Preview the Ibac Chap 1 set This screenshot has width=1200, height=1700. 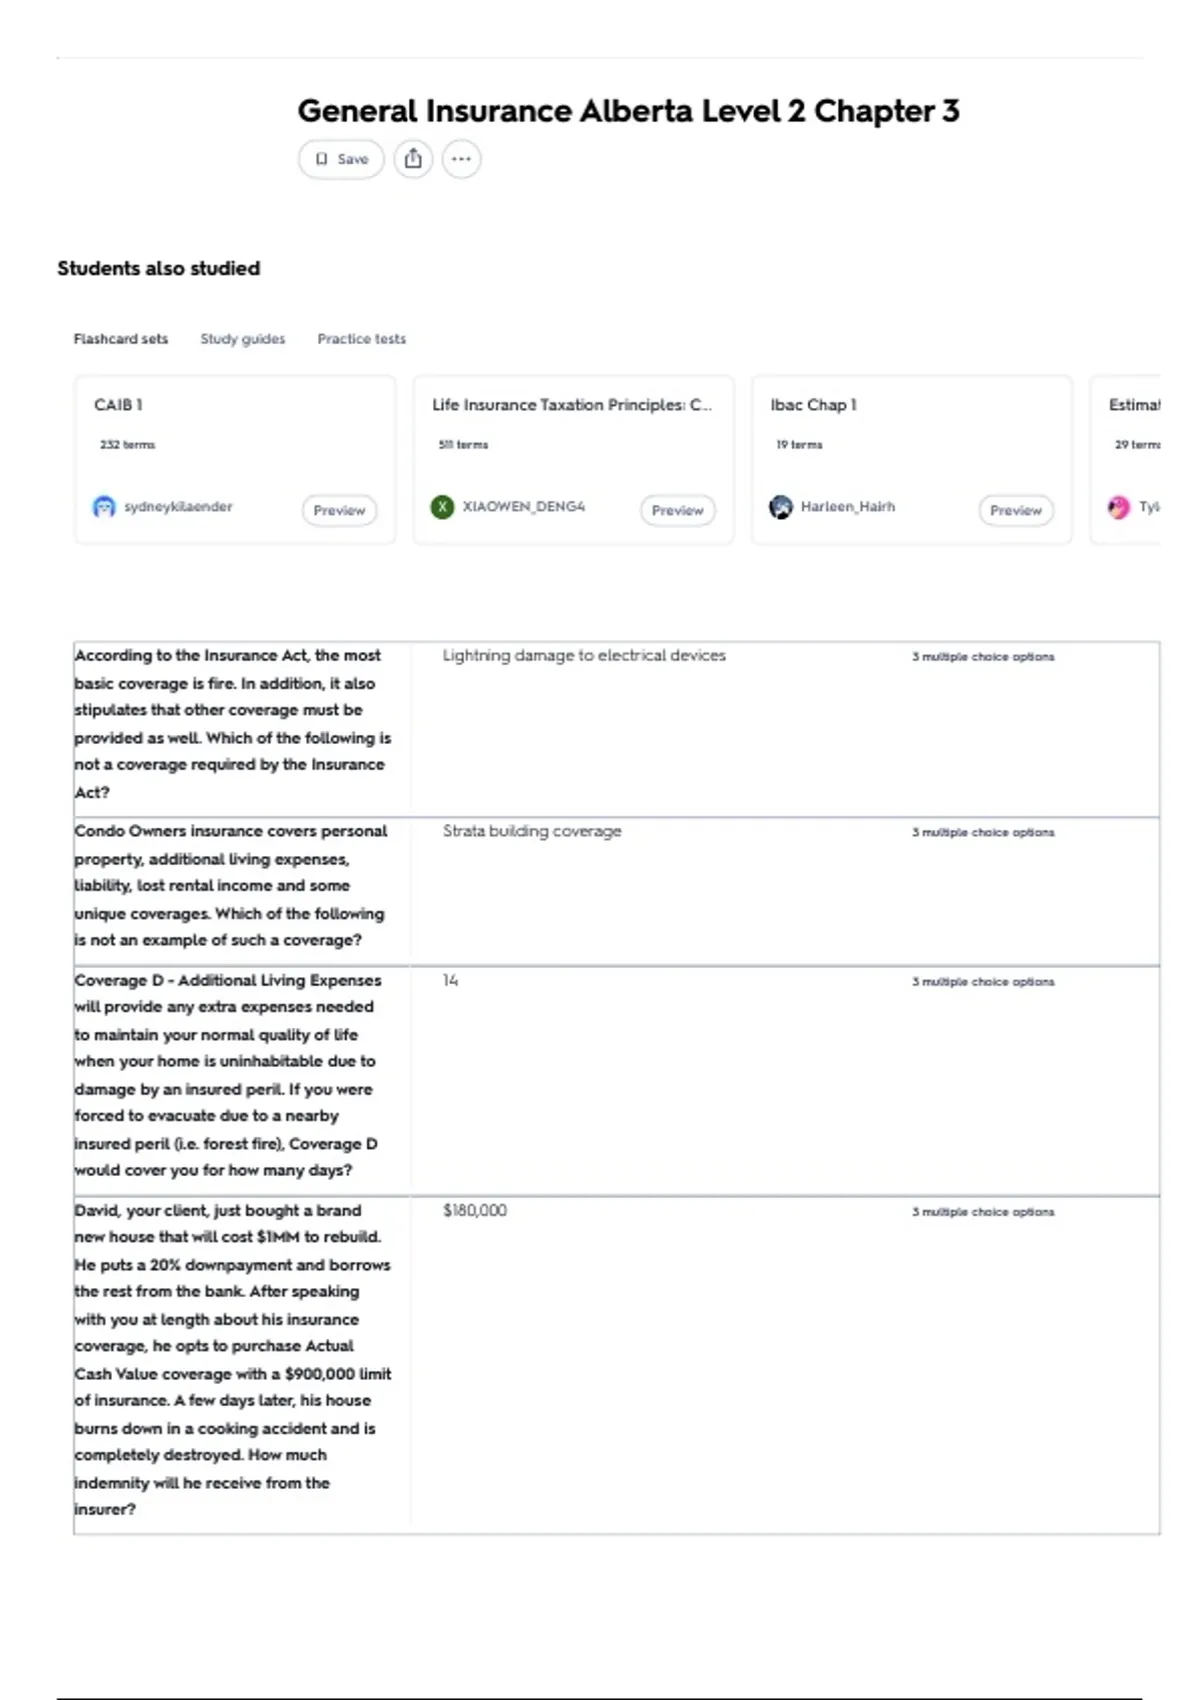tap(1016, 510)
